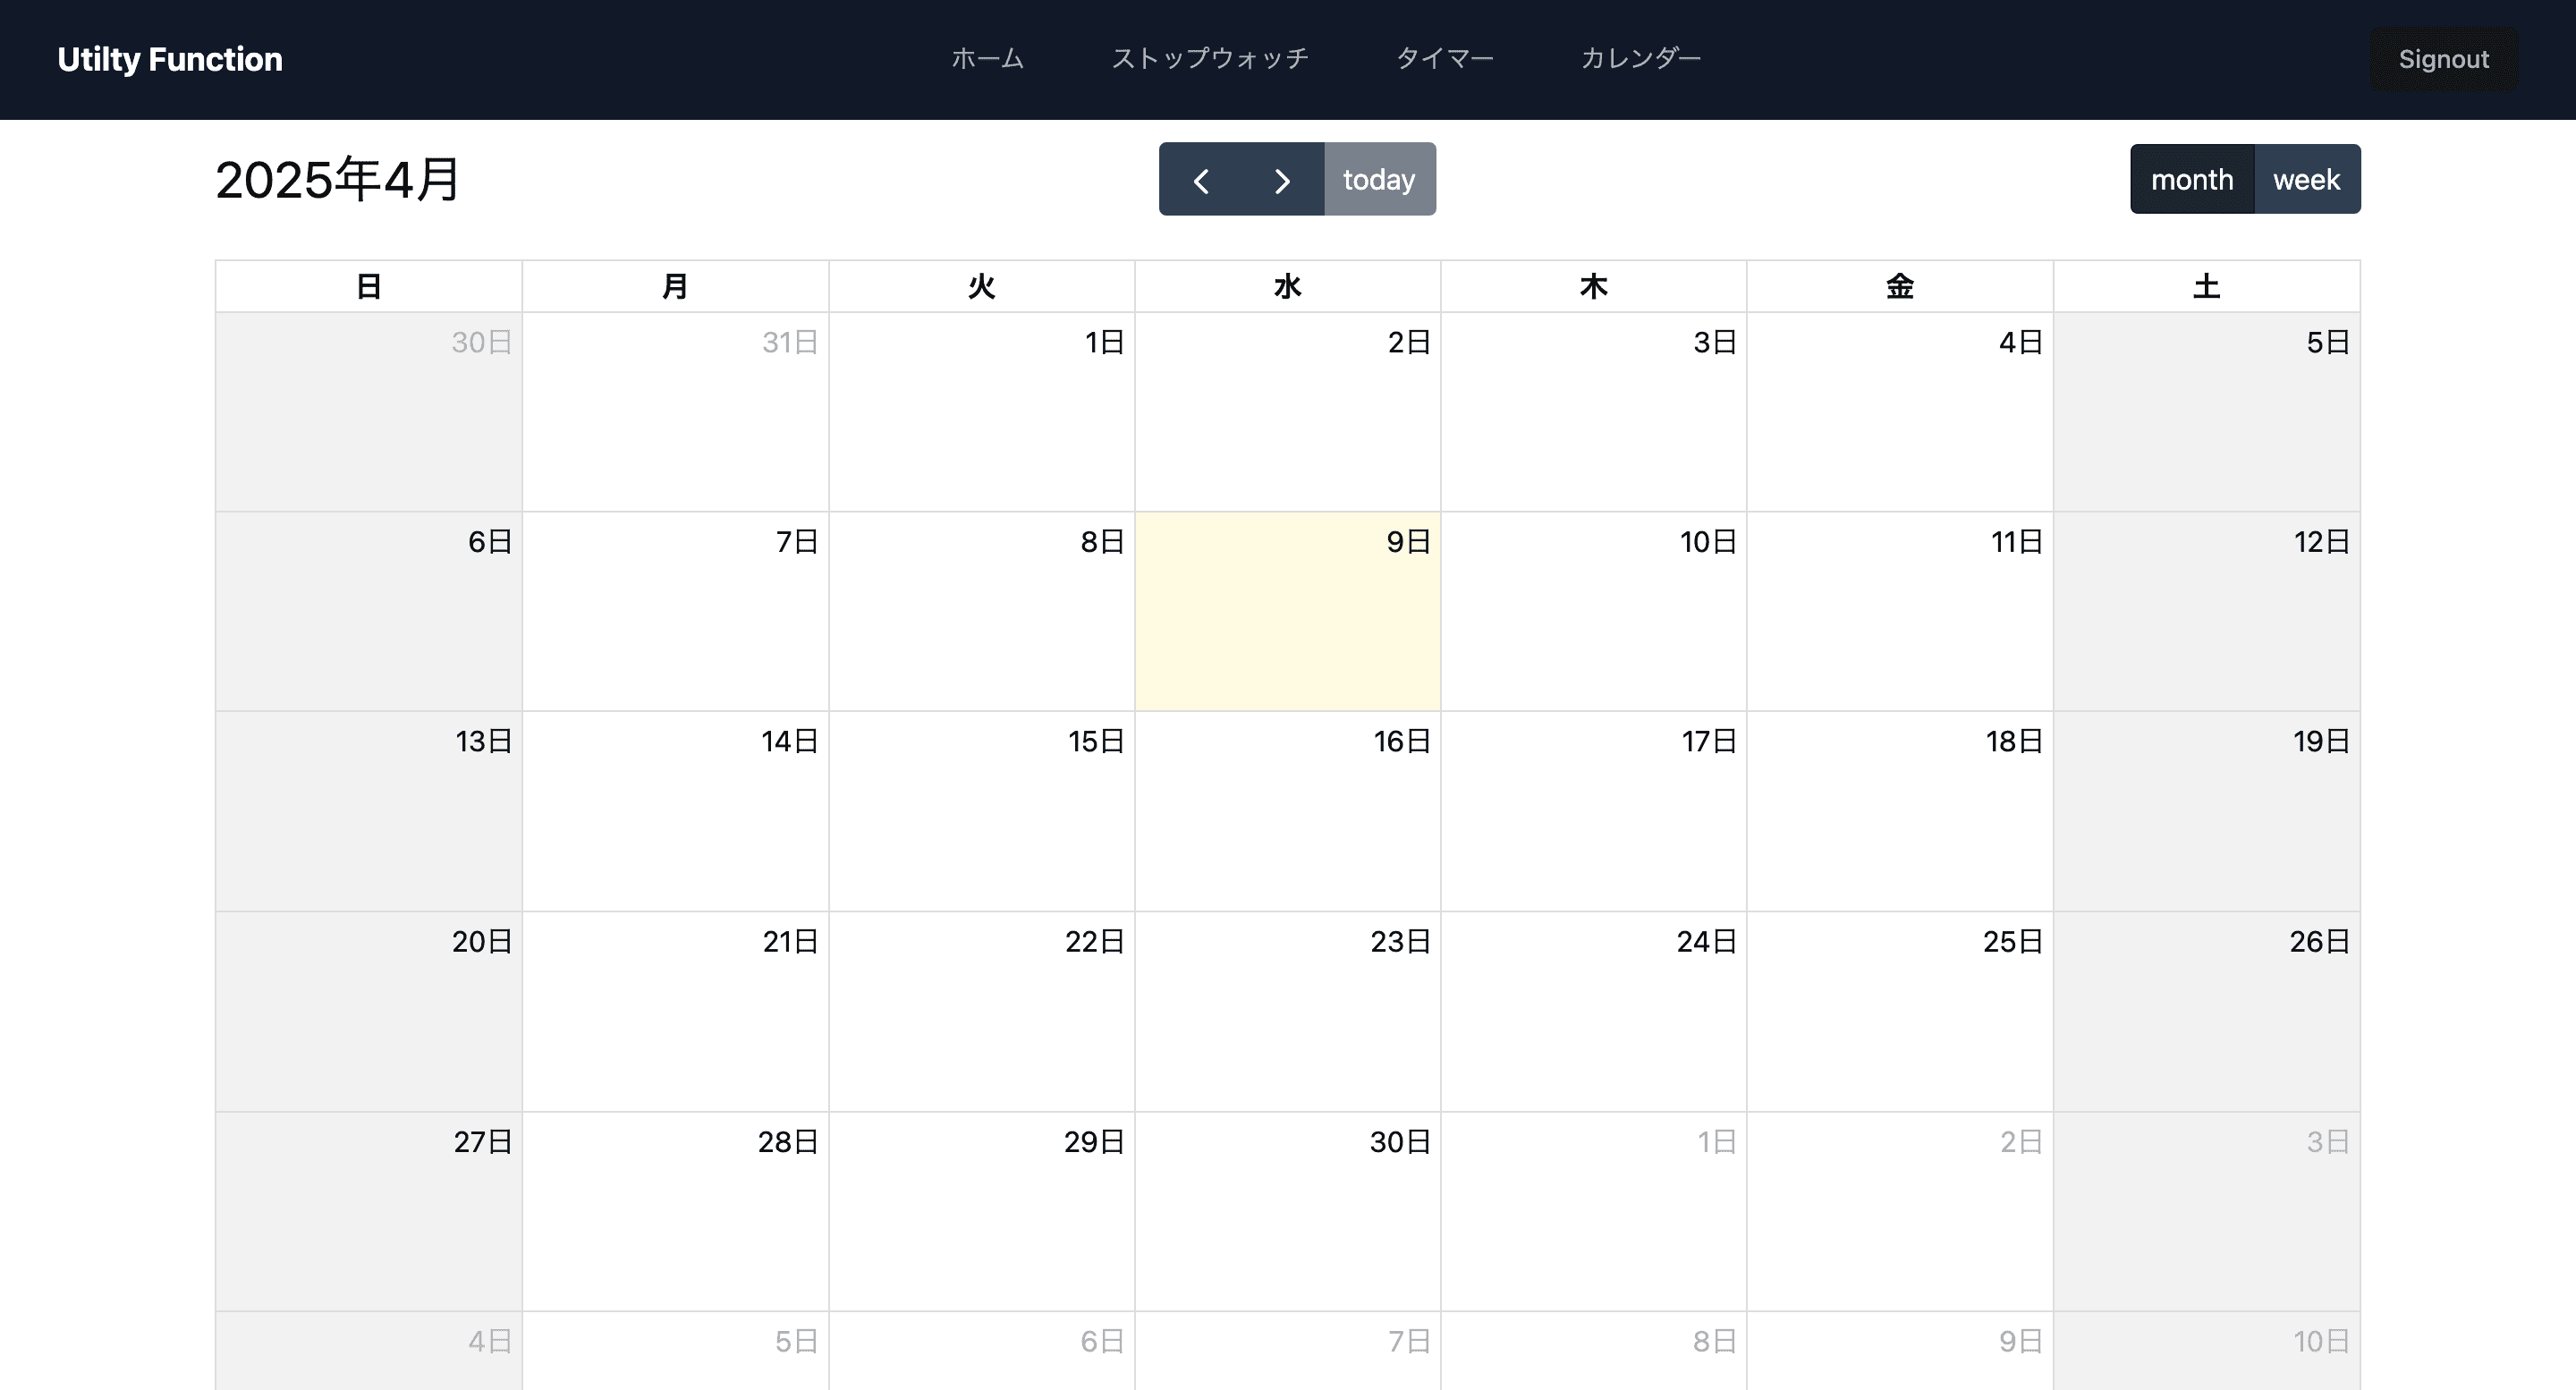Switch to month view
This screenshot has width=2576, height=1390.
[2192, 180]
